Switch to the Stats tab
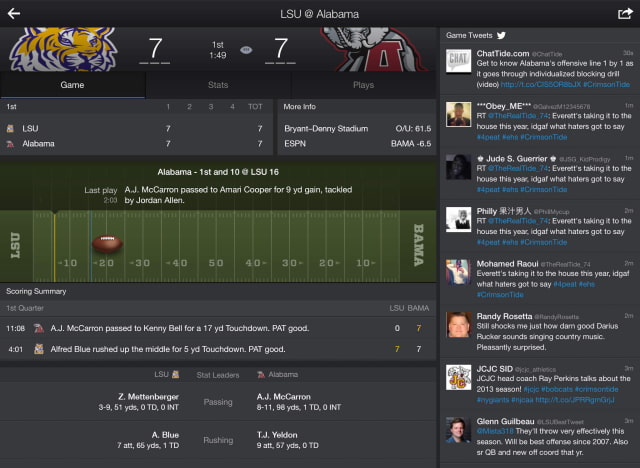640x468 pixels. click(218, 85)
